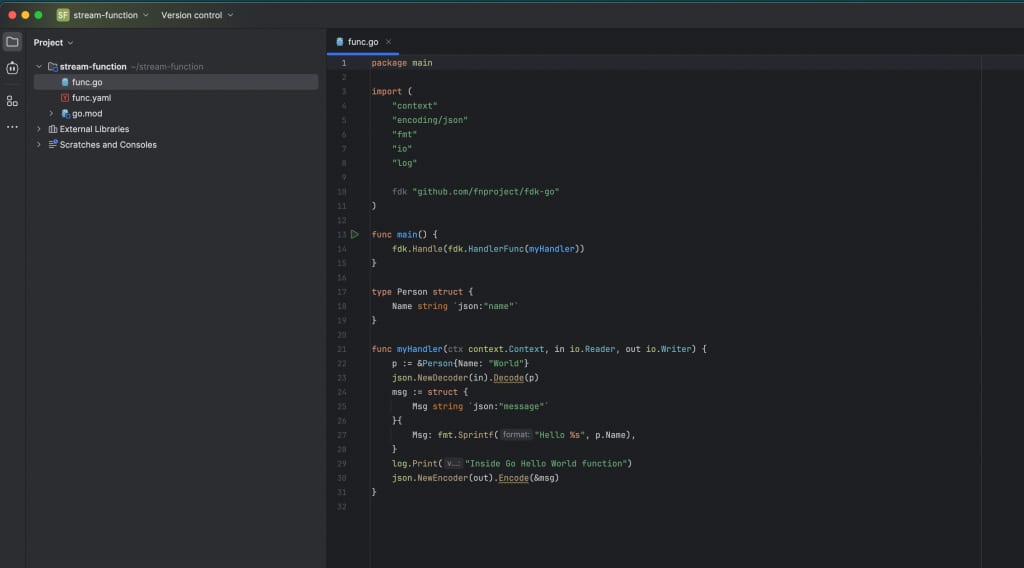Collapse the stream-function root folder
Image resolution: width=1024 pixels, height=568 pixels.
coord(39,67)
